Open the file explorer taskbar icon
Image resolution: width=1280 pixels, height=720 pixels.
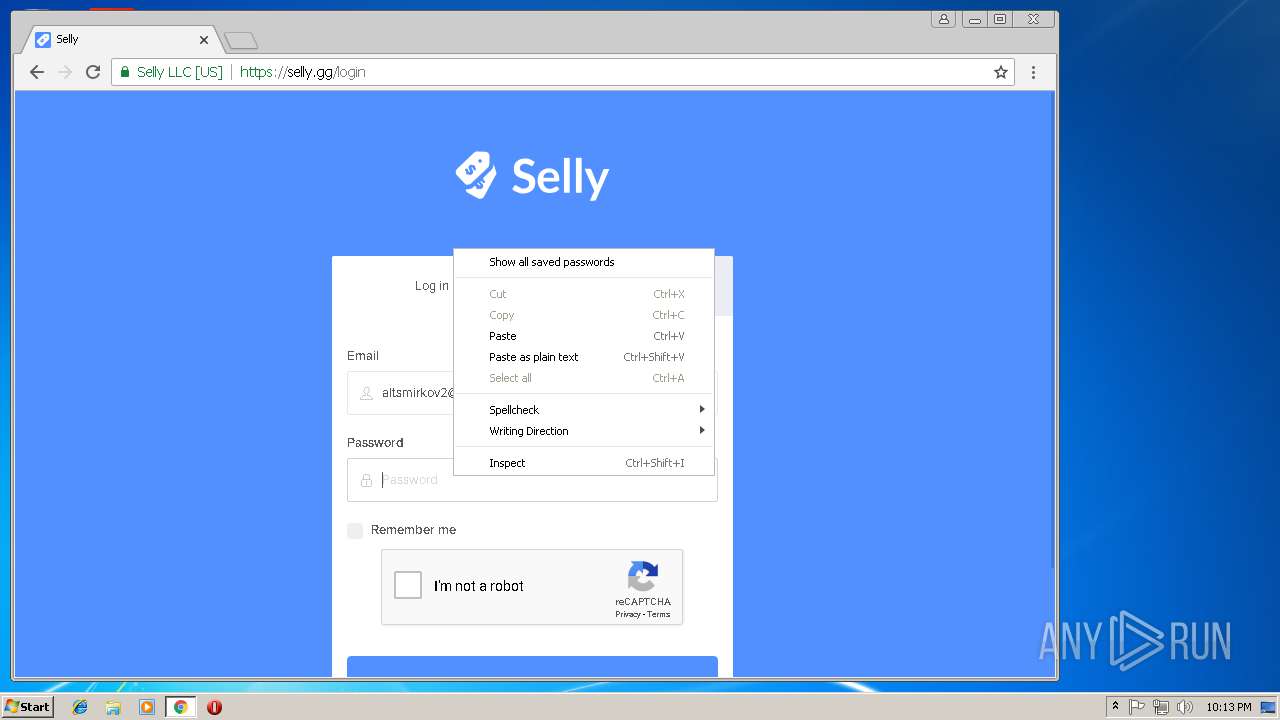[113, 707]
